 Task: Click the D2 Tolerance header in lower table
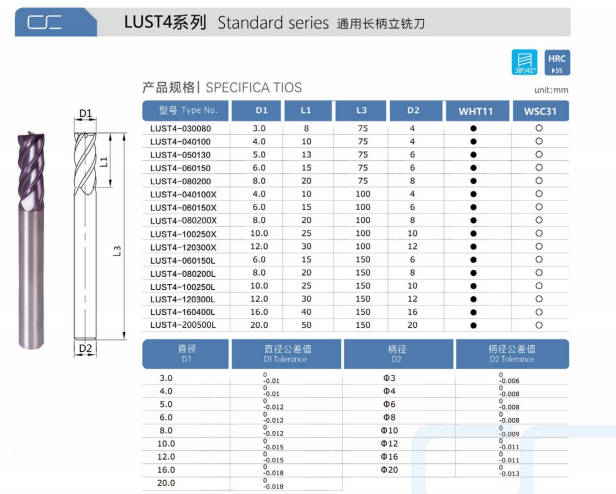[x=512, y=355]
